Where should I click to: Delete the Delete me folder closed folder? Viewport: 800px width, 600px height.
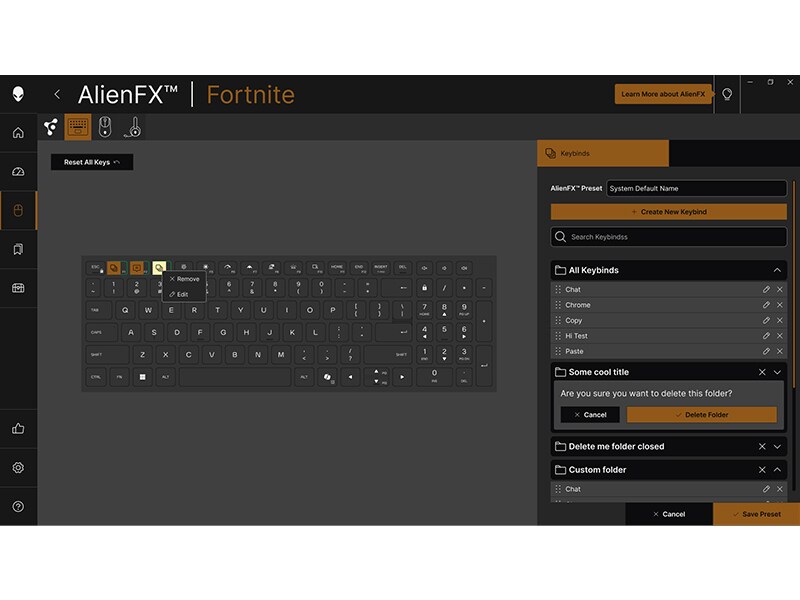(762, 446)
